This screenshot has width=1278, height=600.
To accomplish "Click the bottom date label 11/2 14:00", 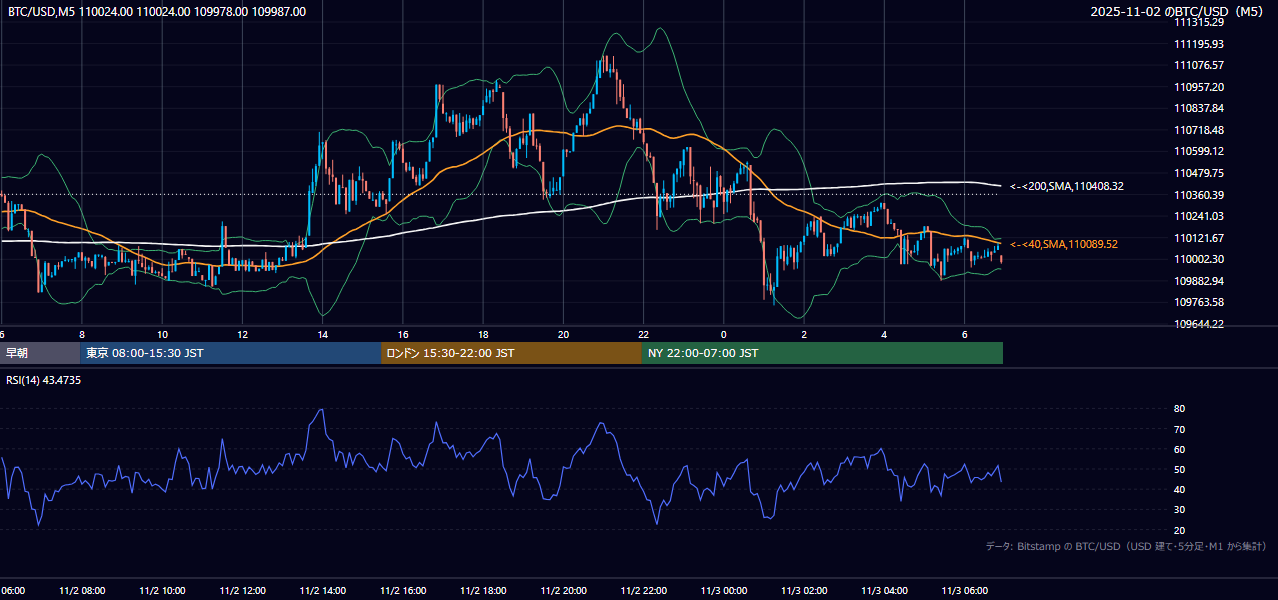I will pos(322,590).
